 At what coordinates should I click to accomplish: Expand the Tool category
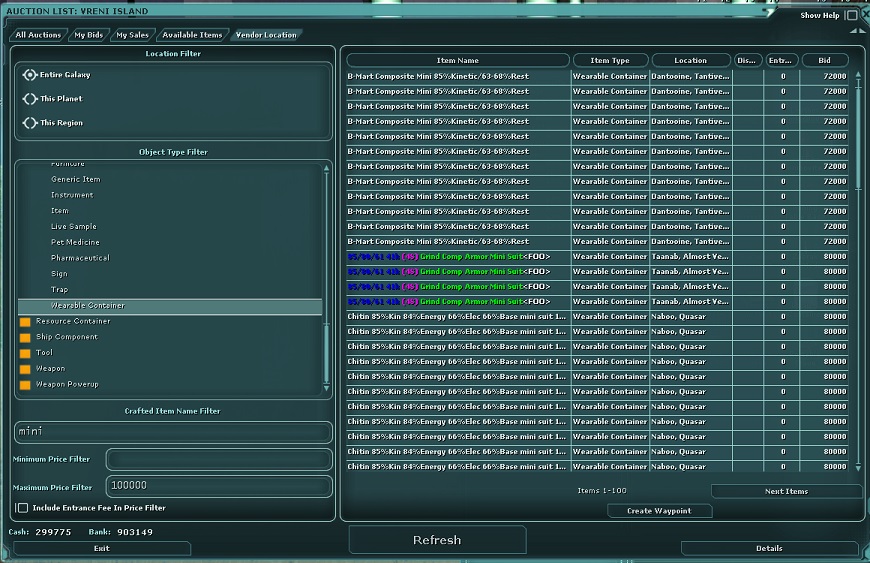(x=25, y=353)
